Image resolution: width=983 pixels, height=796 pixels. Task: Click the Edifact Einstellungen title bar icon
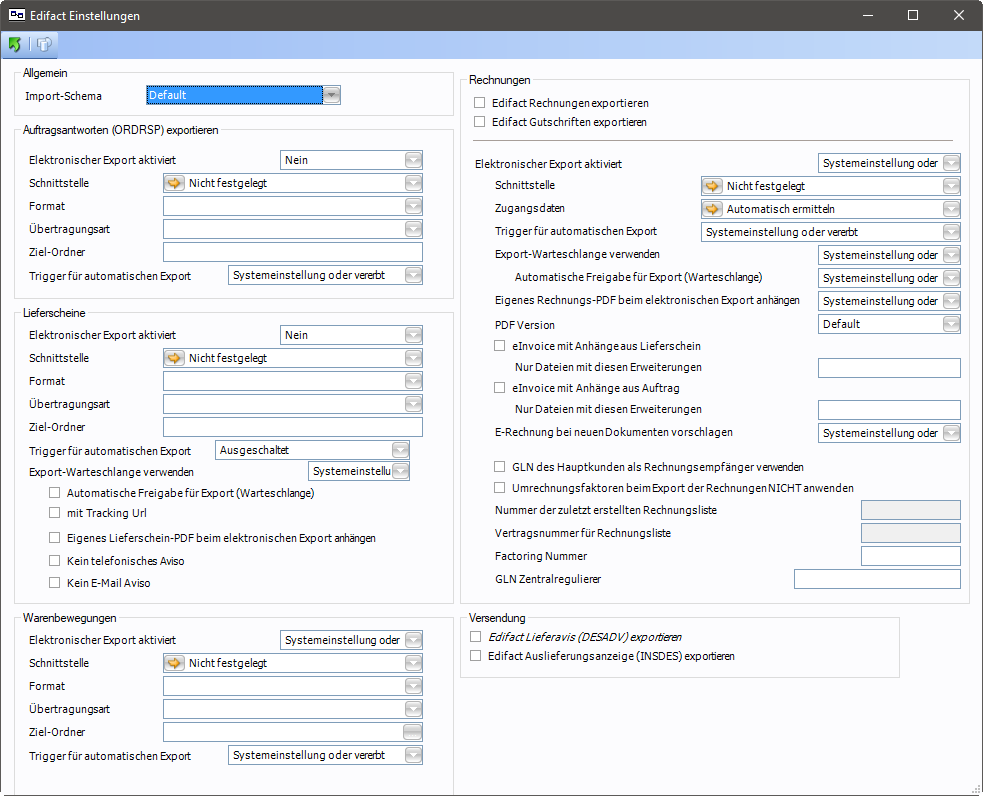coord(17,16)
